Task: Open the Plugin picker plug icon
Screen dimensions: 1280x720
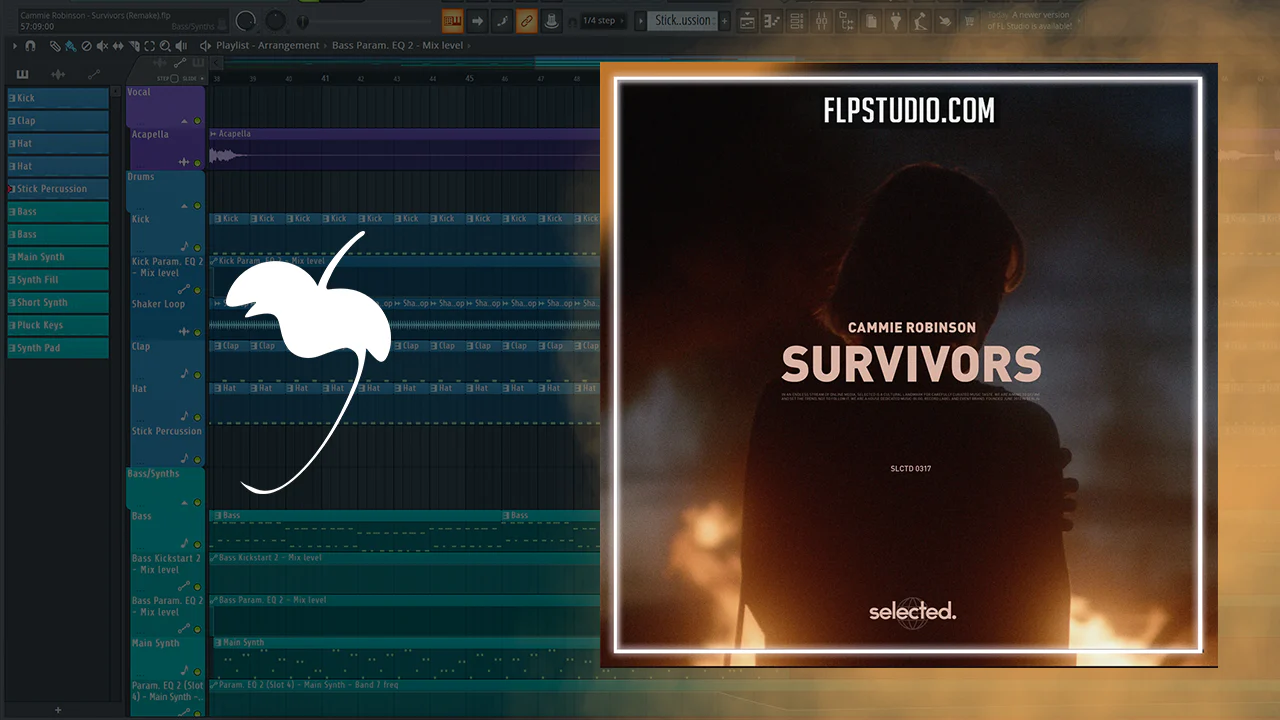Action: click(895, 20)
